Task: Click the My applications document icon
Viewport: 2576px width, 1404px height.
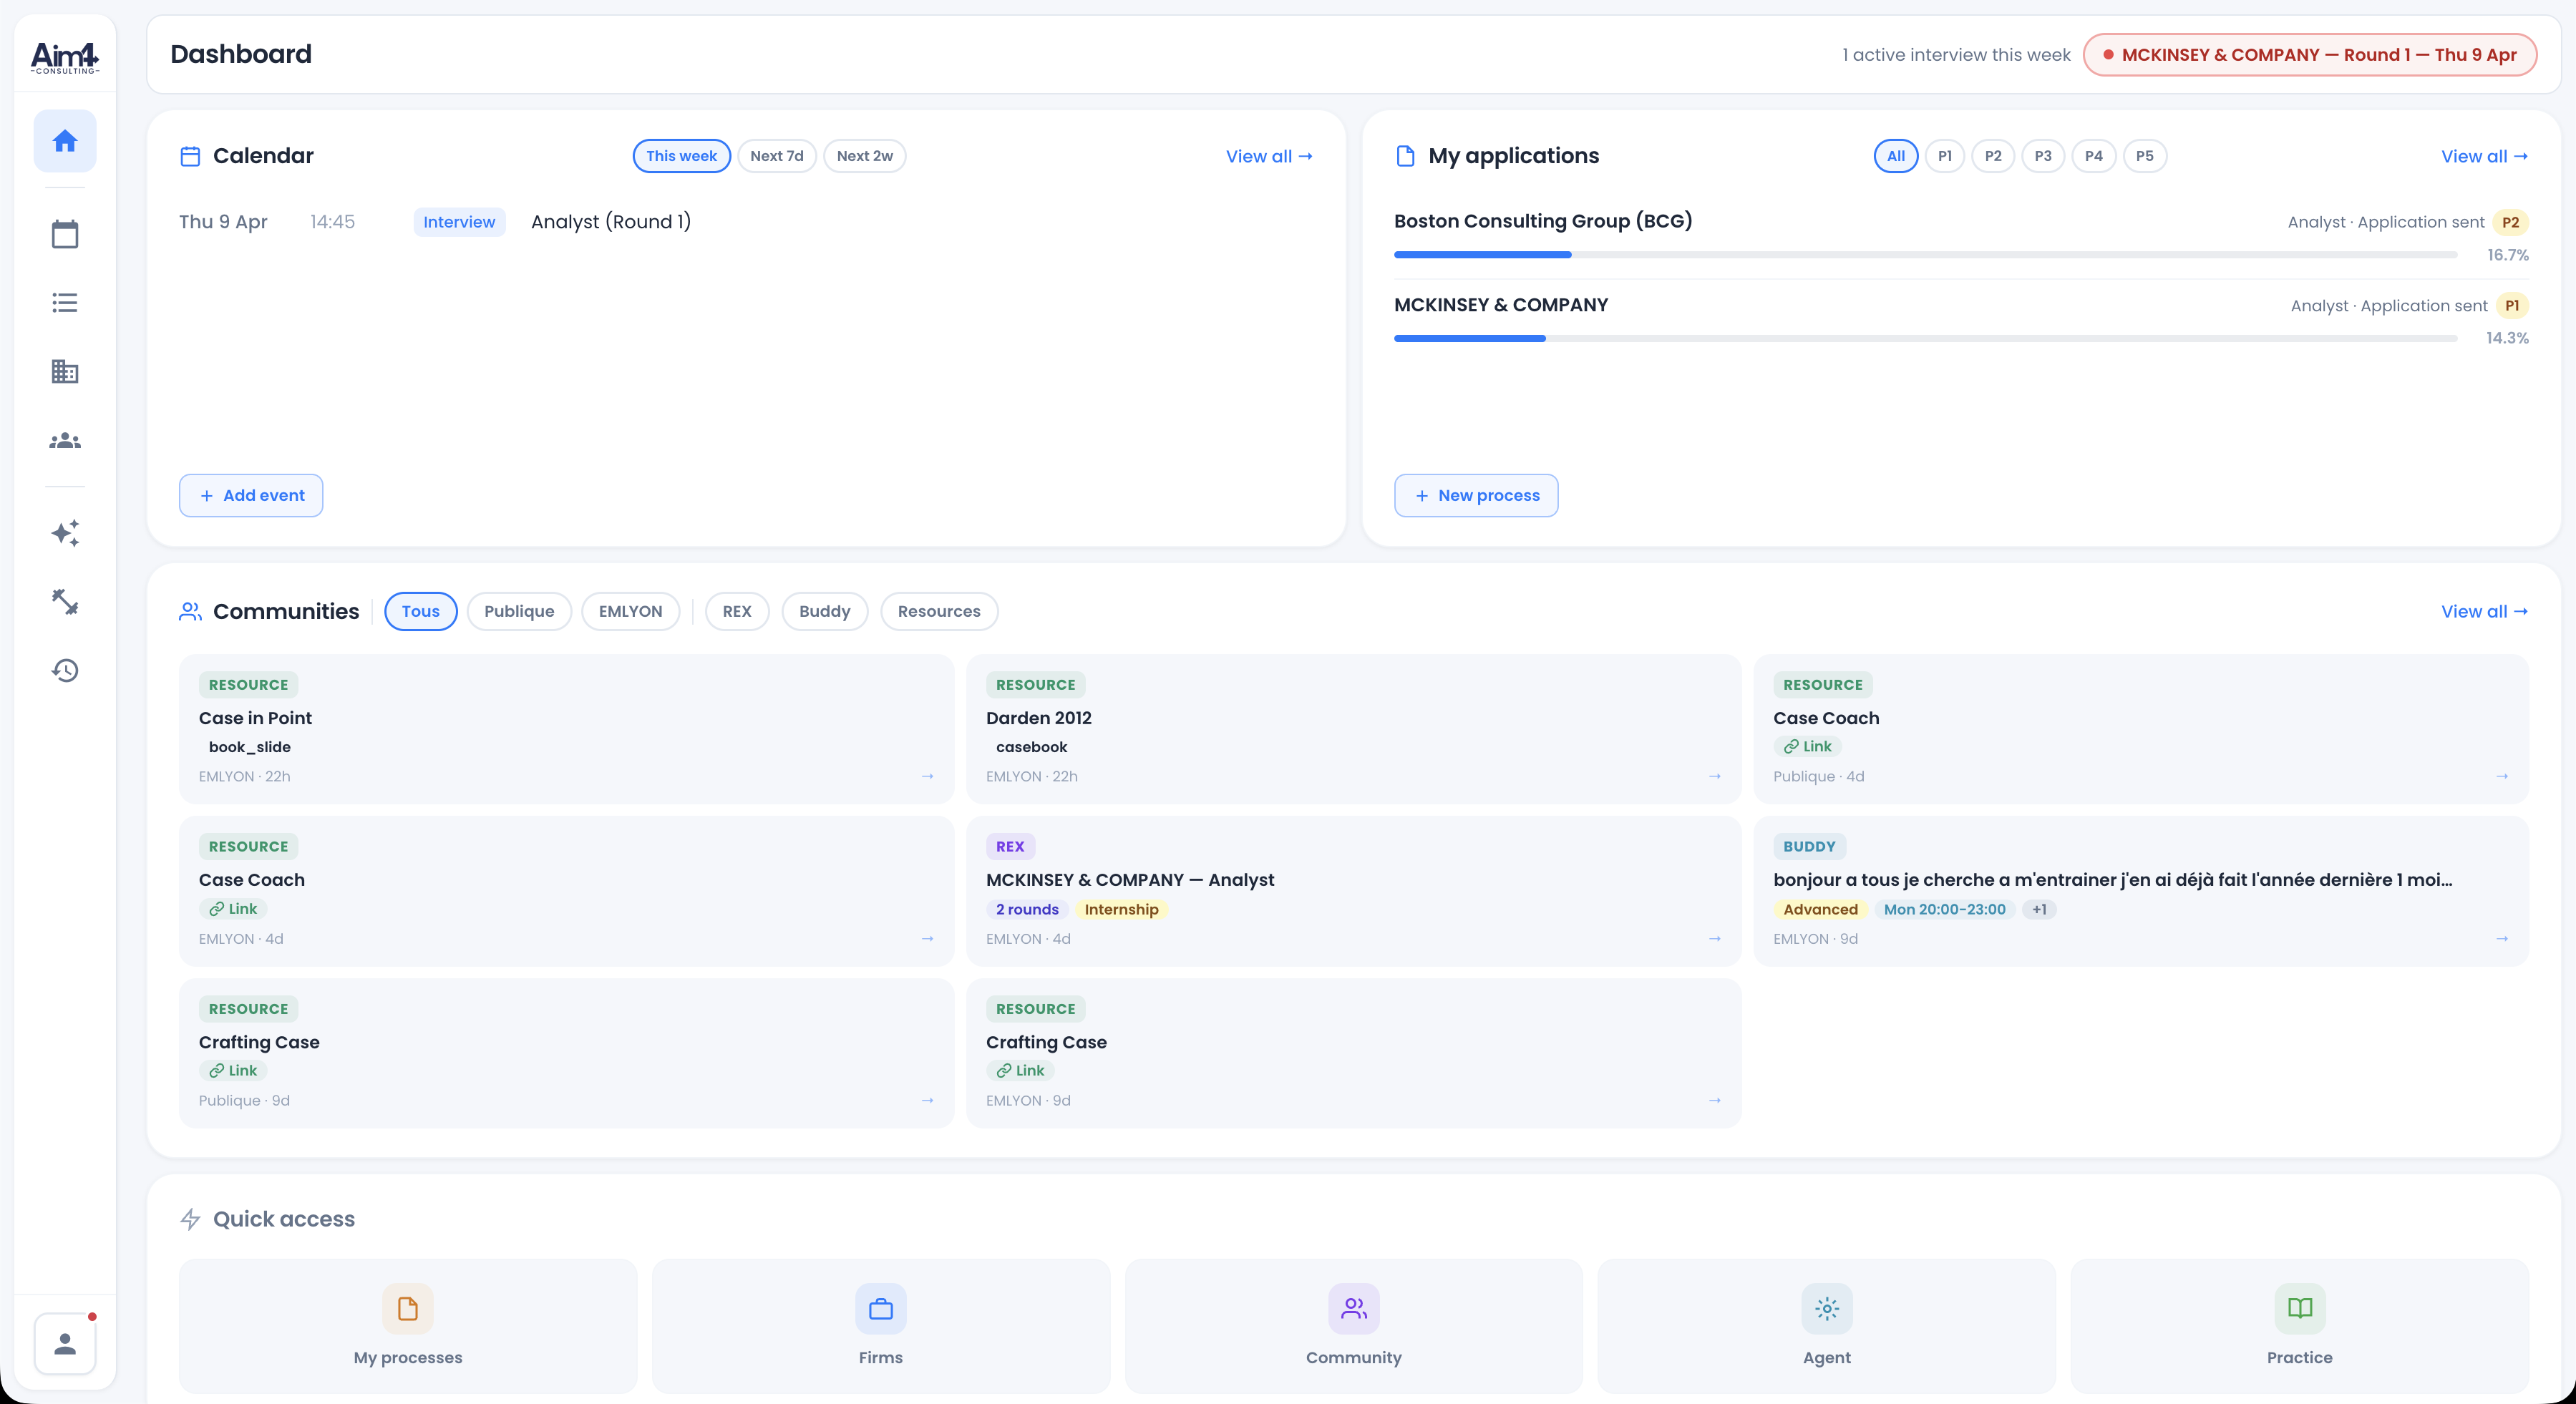Action: 1405,156
